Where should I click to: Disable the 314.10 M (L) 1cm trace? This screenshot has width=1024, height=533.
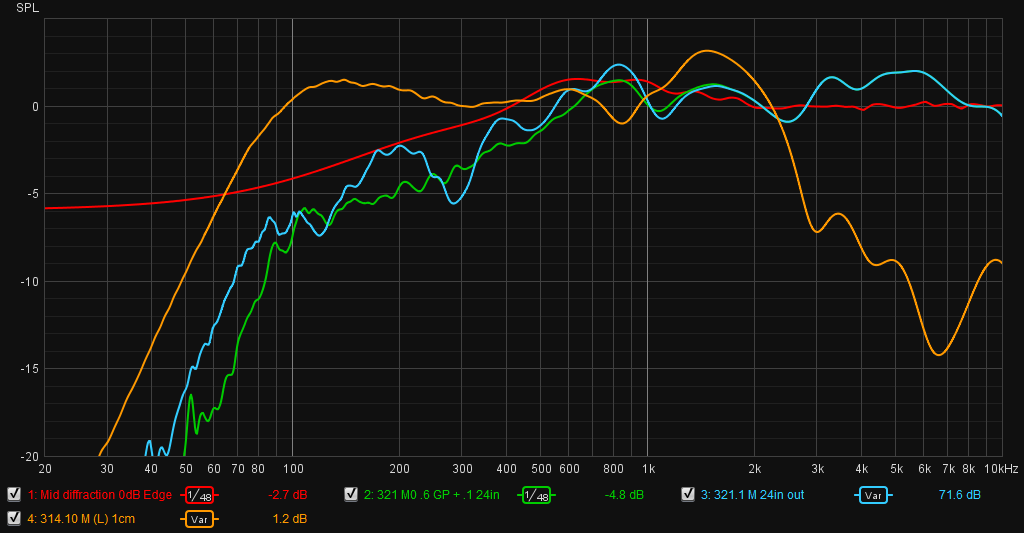[x=14, y=519]
